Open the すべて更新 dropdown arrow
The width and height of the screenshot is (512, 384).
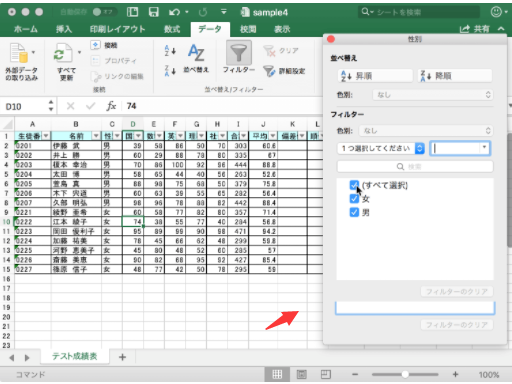79,52
